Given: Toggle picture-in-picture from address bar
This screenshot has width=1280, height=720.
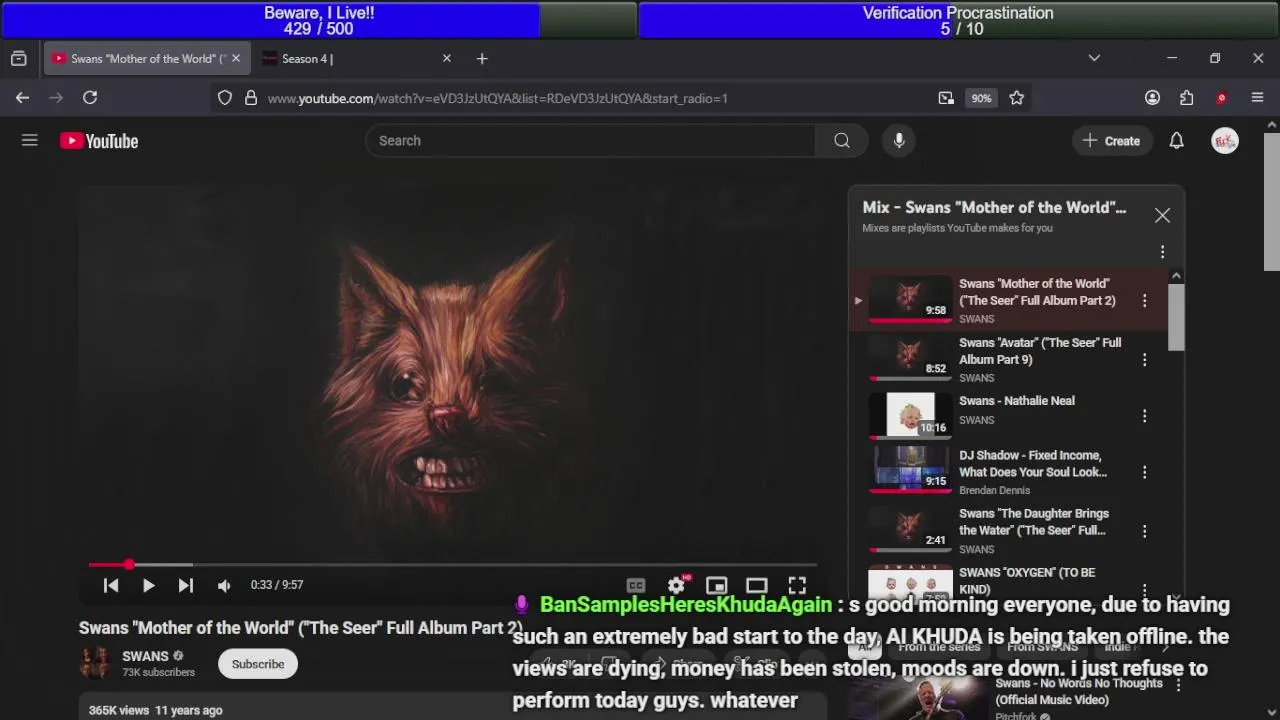Looking at the screenshot, I should pos(946,98).
